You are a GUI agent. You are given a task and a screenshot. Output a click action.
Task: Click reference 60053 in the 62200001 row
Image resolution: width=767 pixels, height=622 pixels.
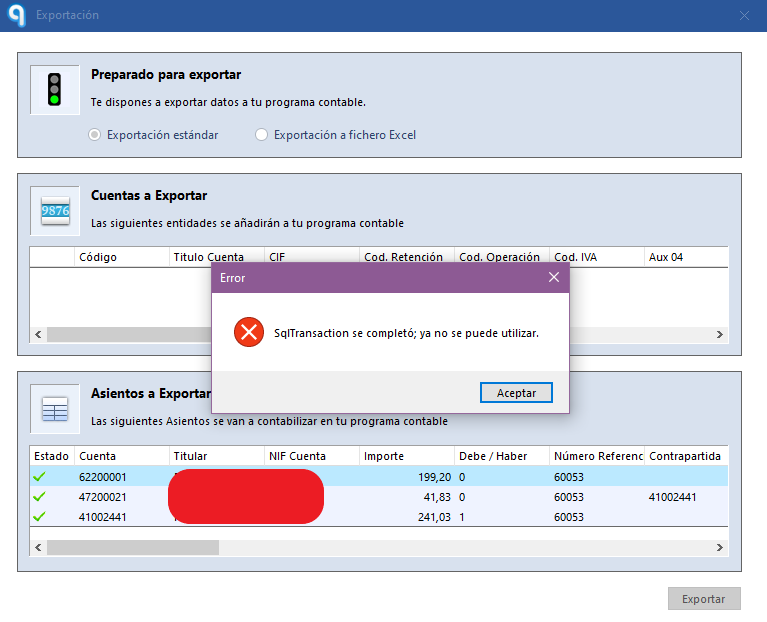569,477
